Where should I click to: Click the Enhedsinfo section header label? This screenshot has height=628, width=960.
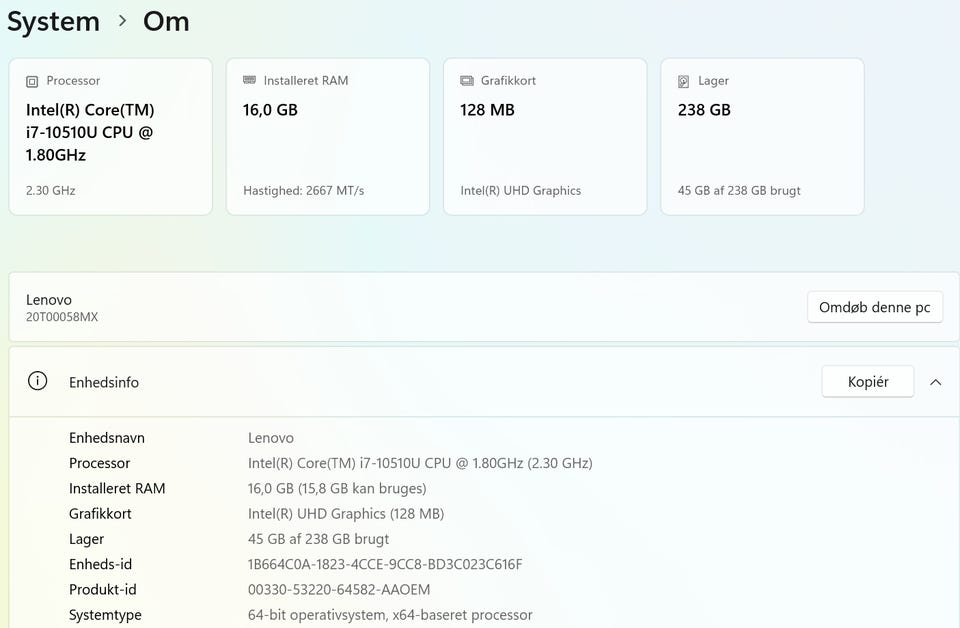(104, 382)
